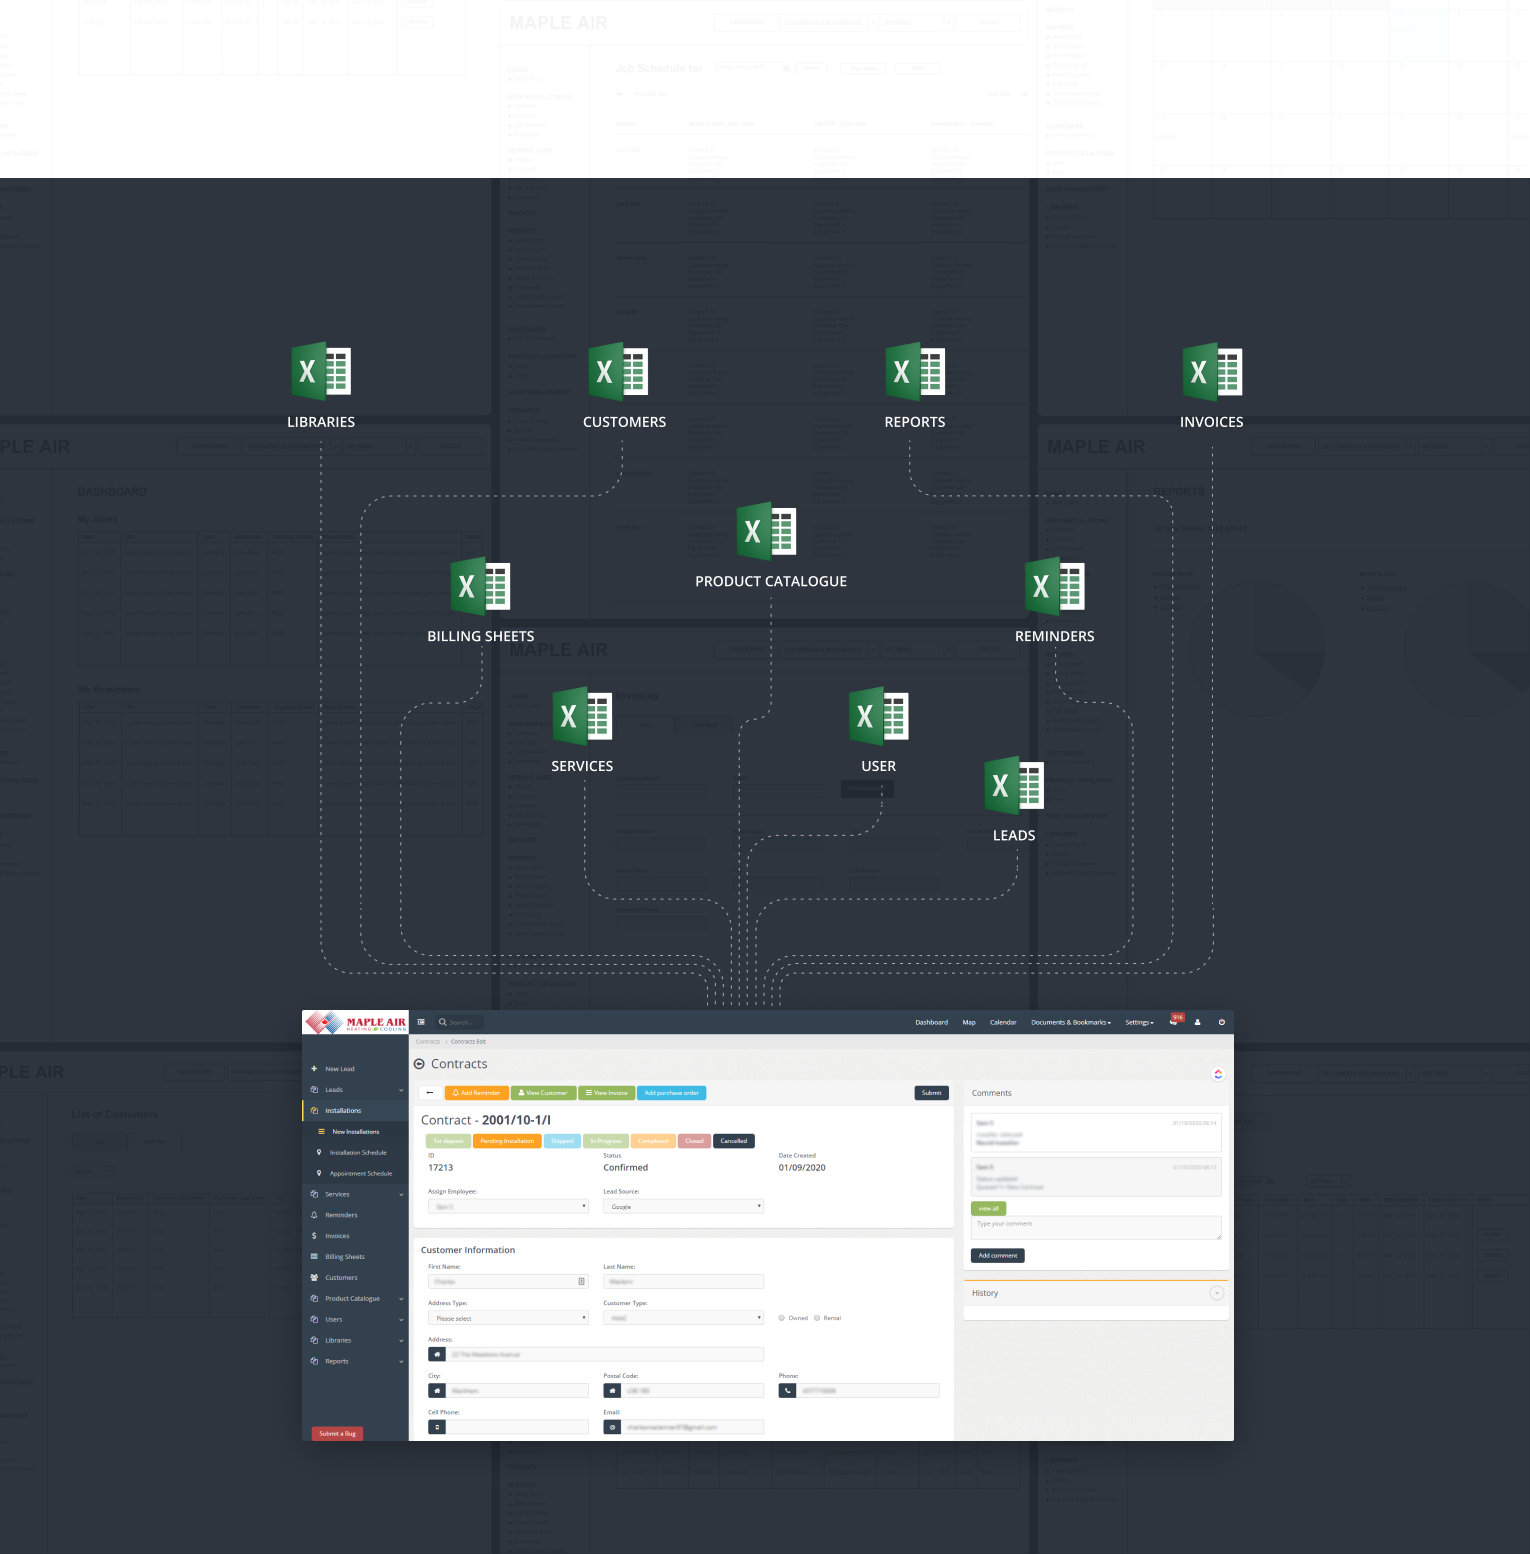Select the Rental radio button
The image size is (1530, 1554).
point(817,1318)
